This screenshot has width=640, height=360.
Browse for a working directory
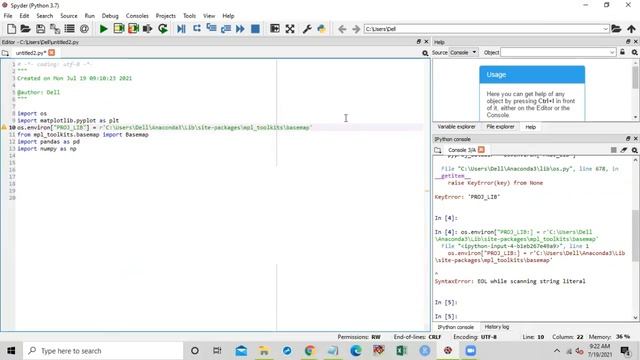[x=616, y=29]
